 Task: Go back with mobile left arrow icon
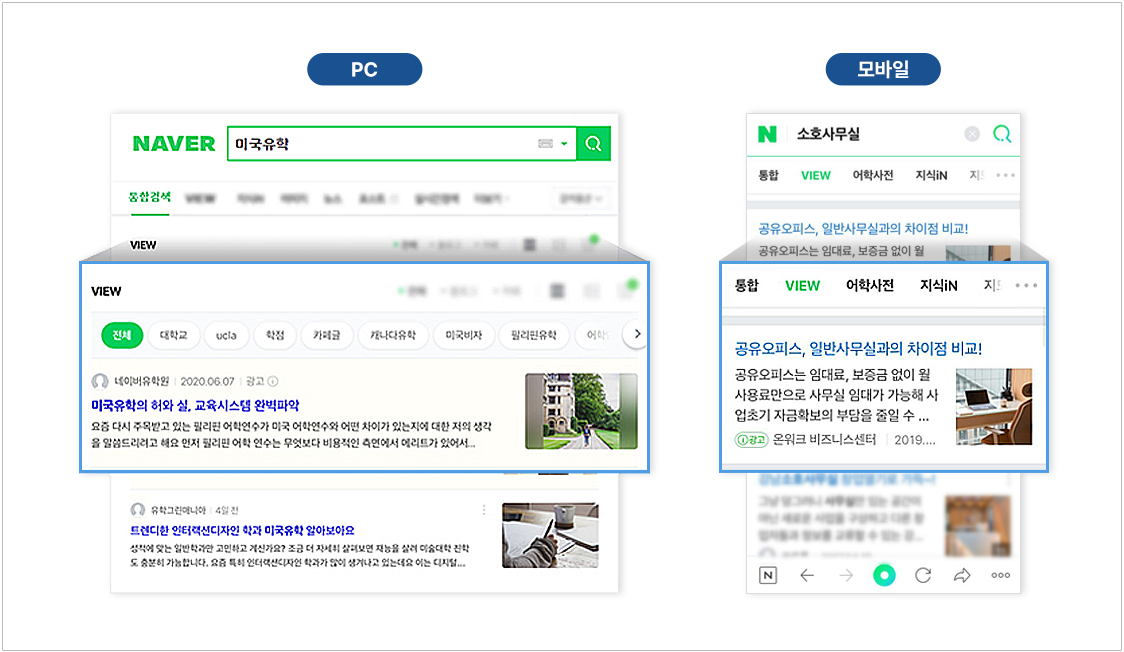click(807, 575)
